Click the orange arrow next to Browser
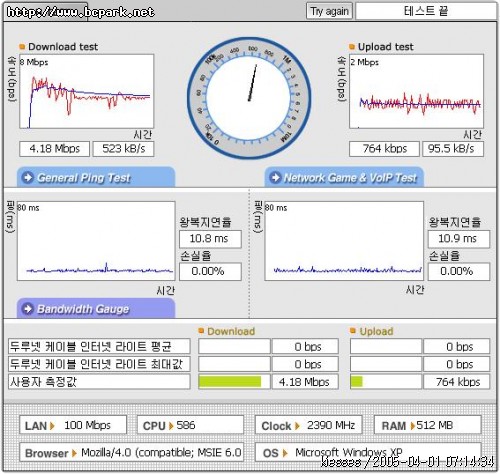The width and height of the screenshot is (500, 474). click(74, 453)
